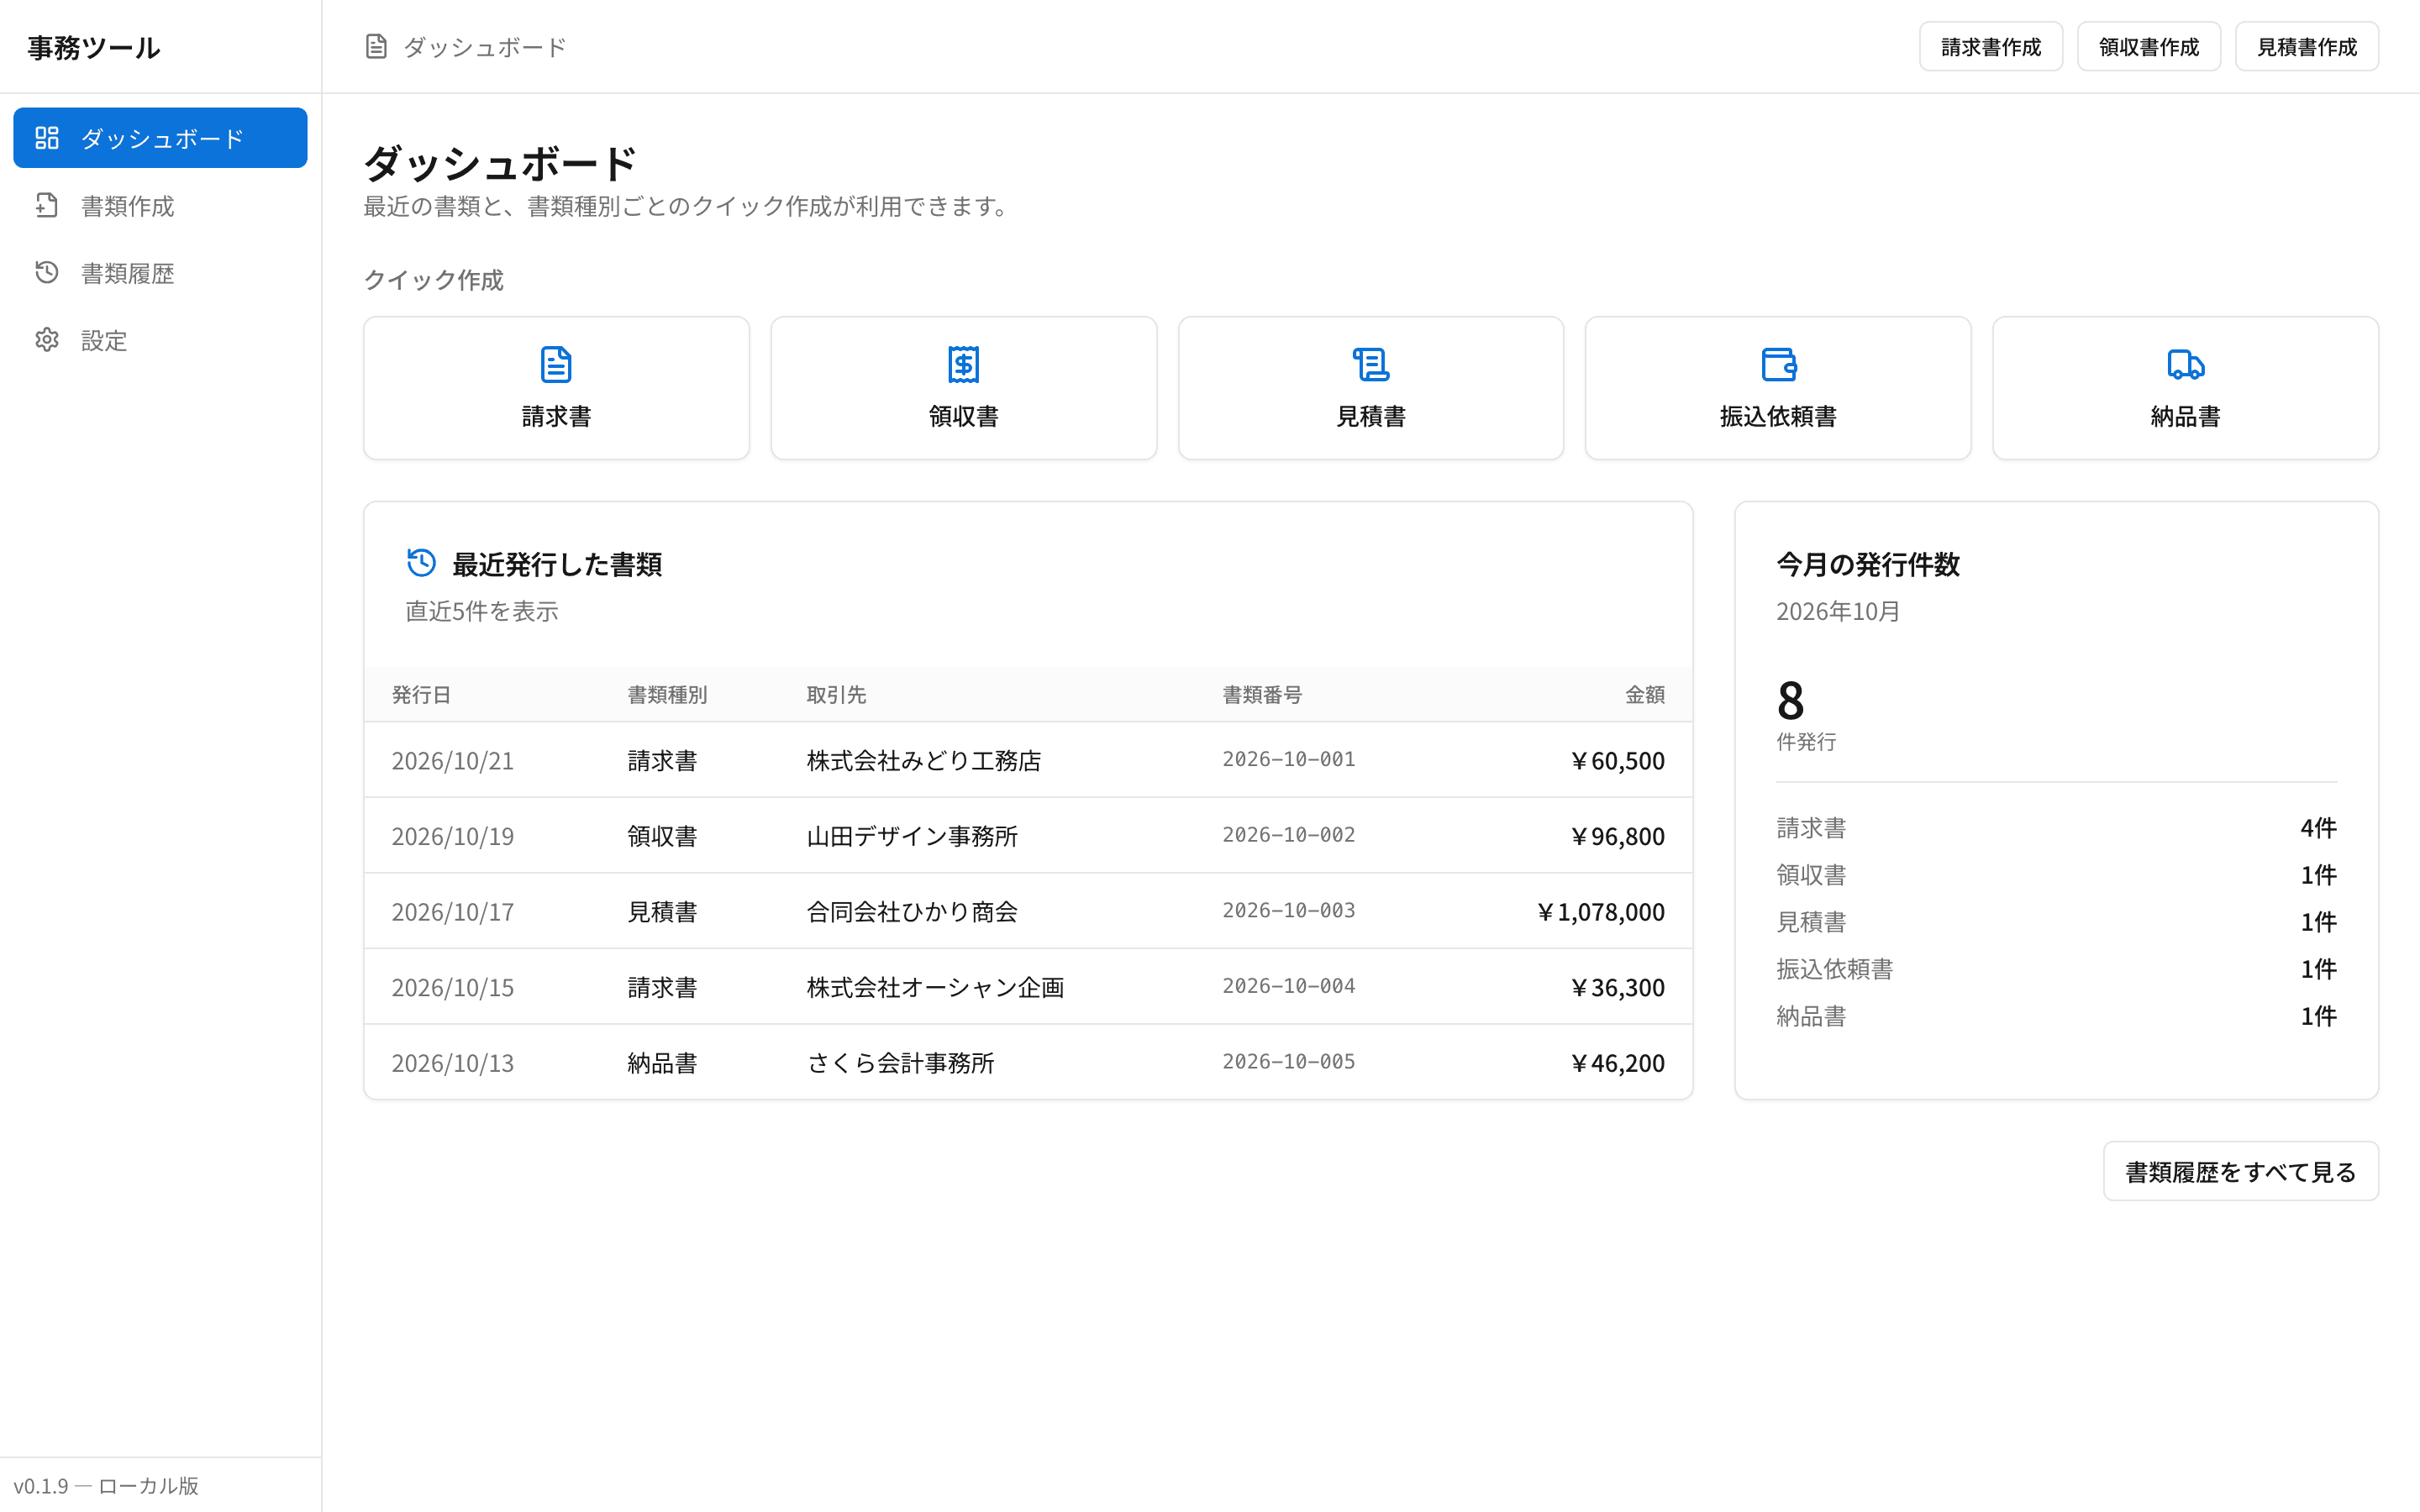This screenshot has height=1512, width=2420.
Task: Click the 納品書 quick create card label
Action: [2185, 416]
